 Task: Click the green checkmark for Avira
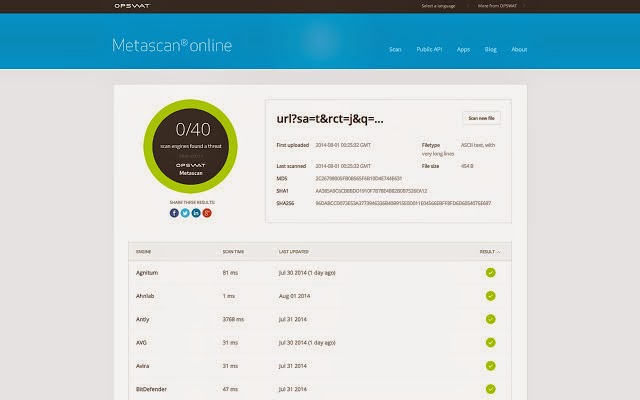coord(491,366)
